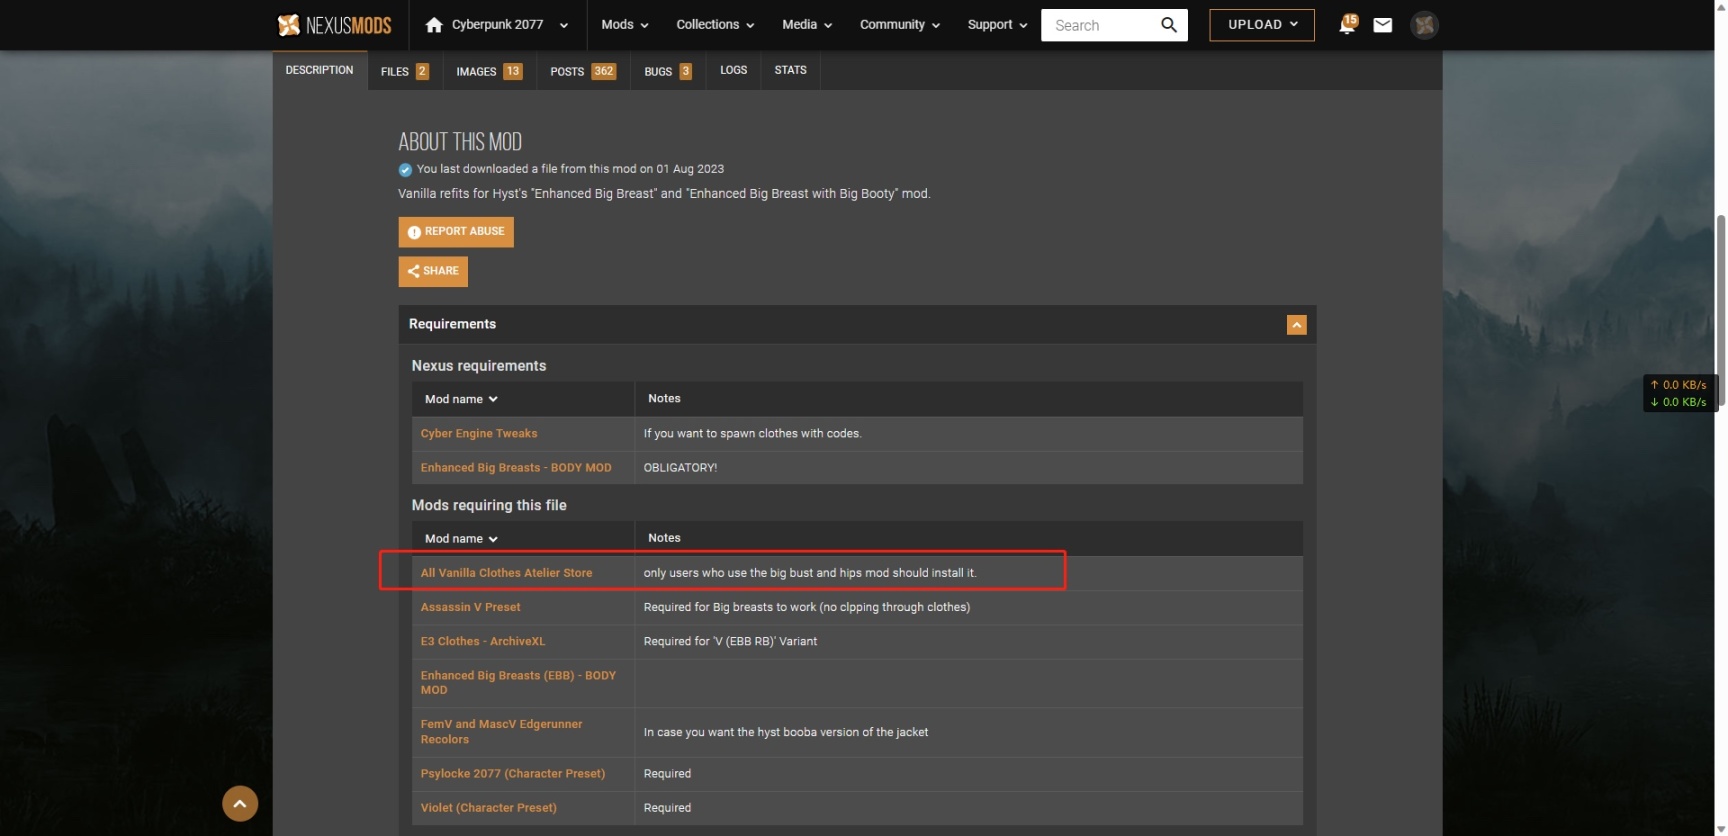
Task: Open Violet (Character Preset) link
Action: click(x=489, y=808)
